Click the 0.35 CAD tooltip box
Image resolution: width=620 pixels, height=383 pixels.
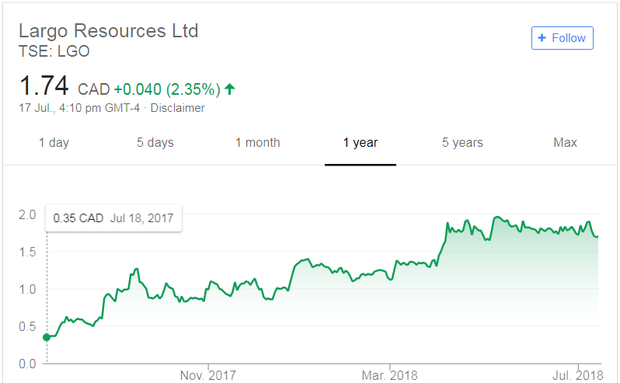coord(113,218)
